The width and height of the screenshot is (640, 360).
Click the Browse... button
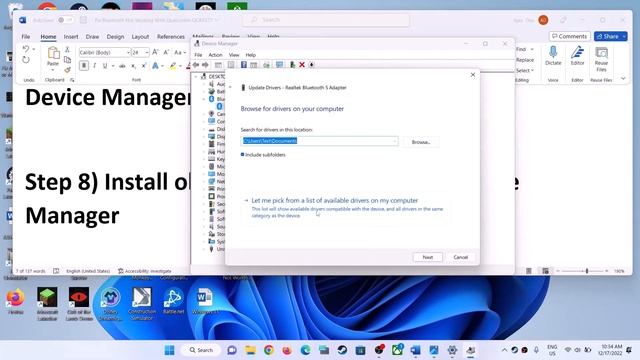coord(421,142)
